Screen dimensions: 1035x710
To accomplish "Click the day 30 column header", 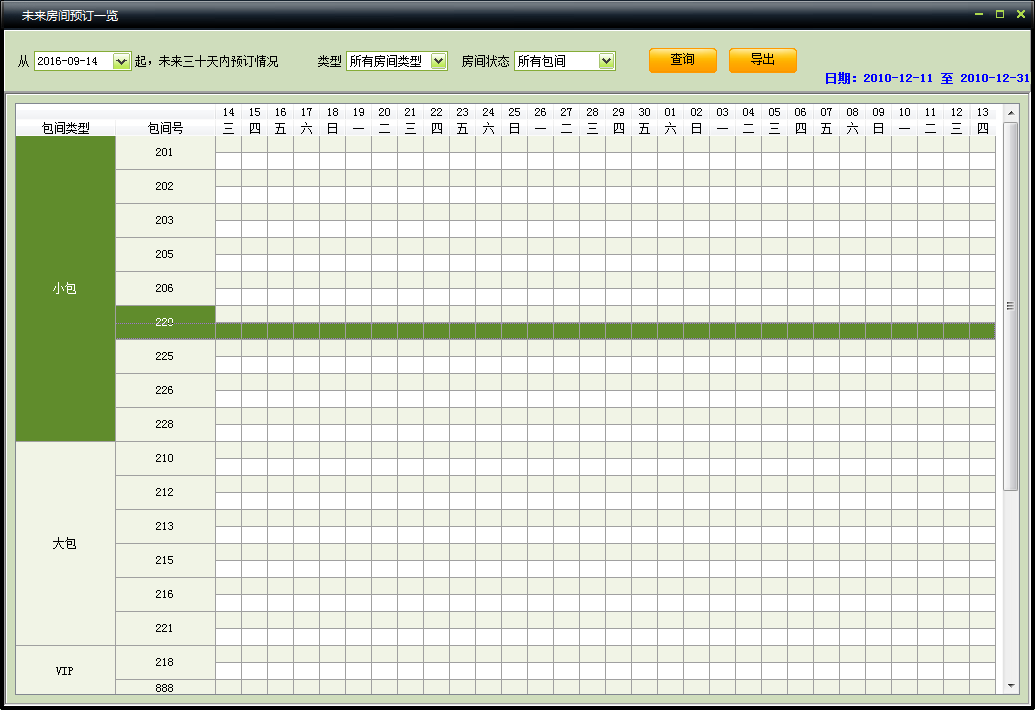I will 644,120.
